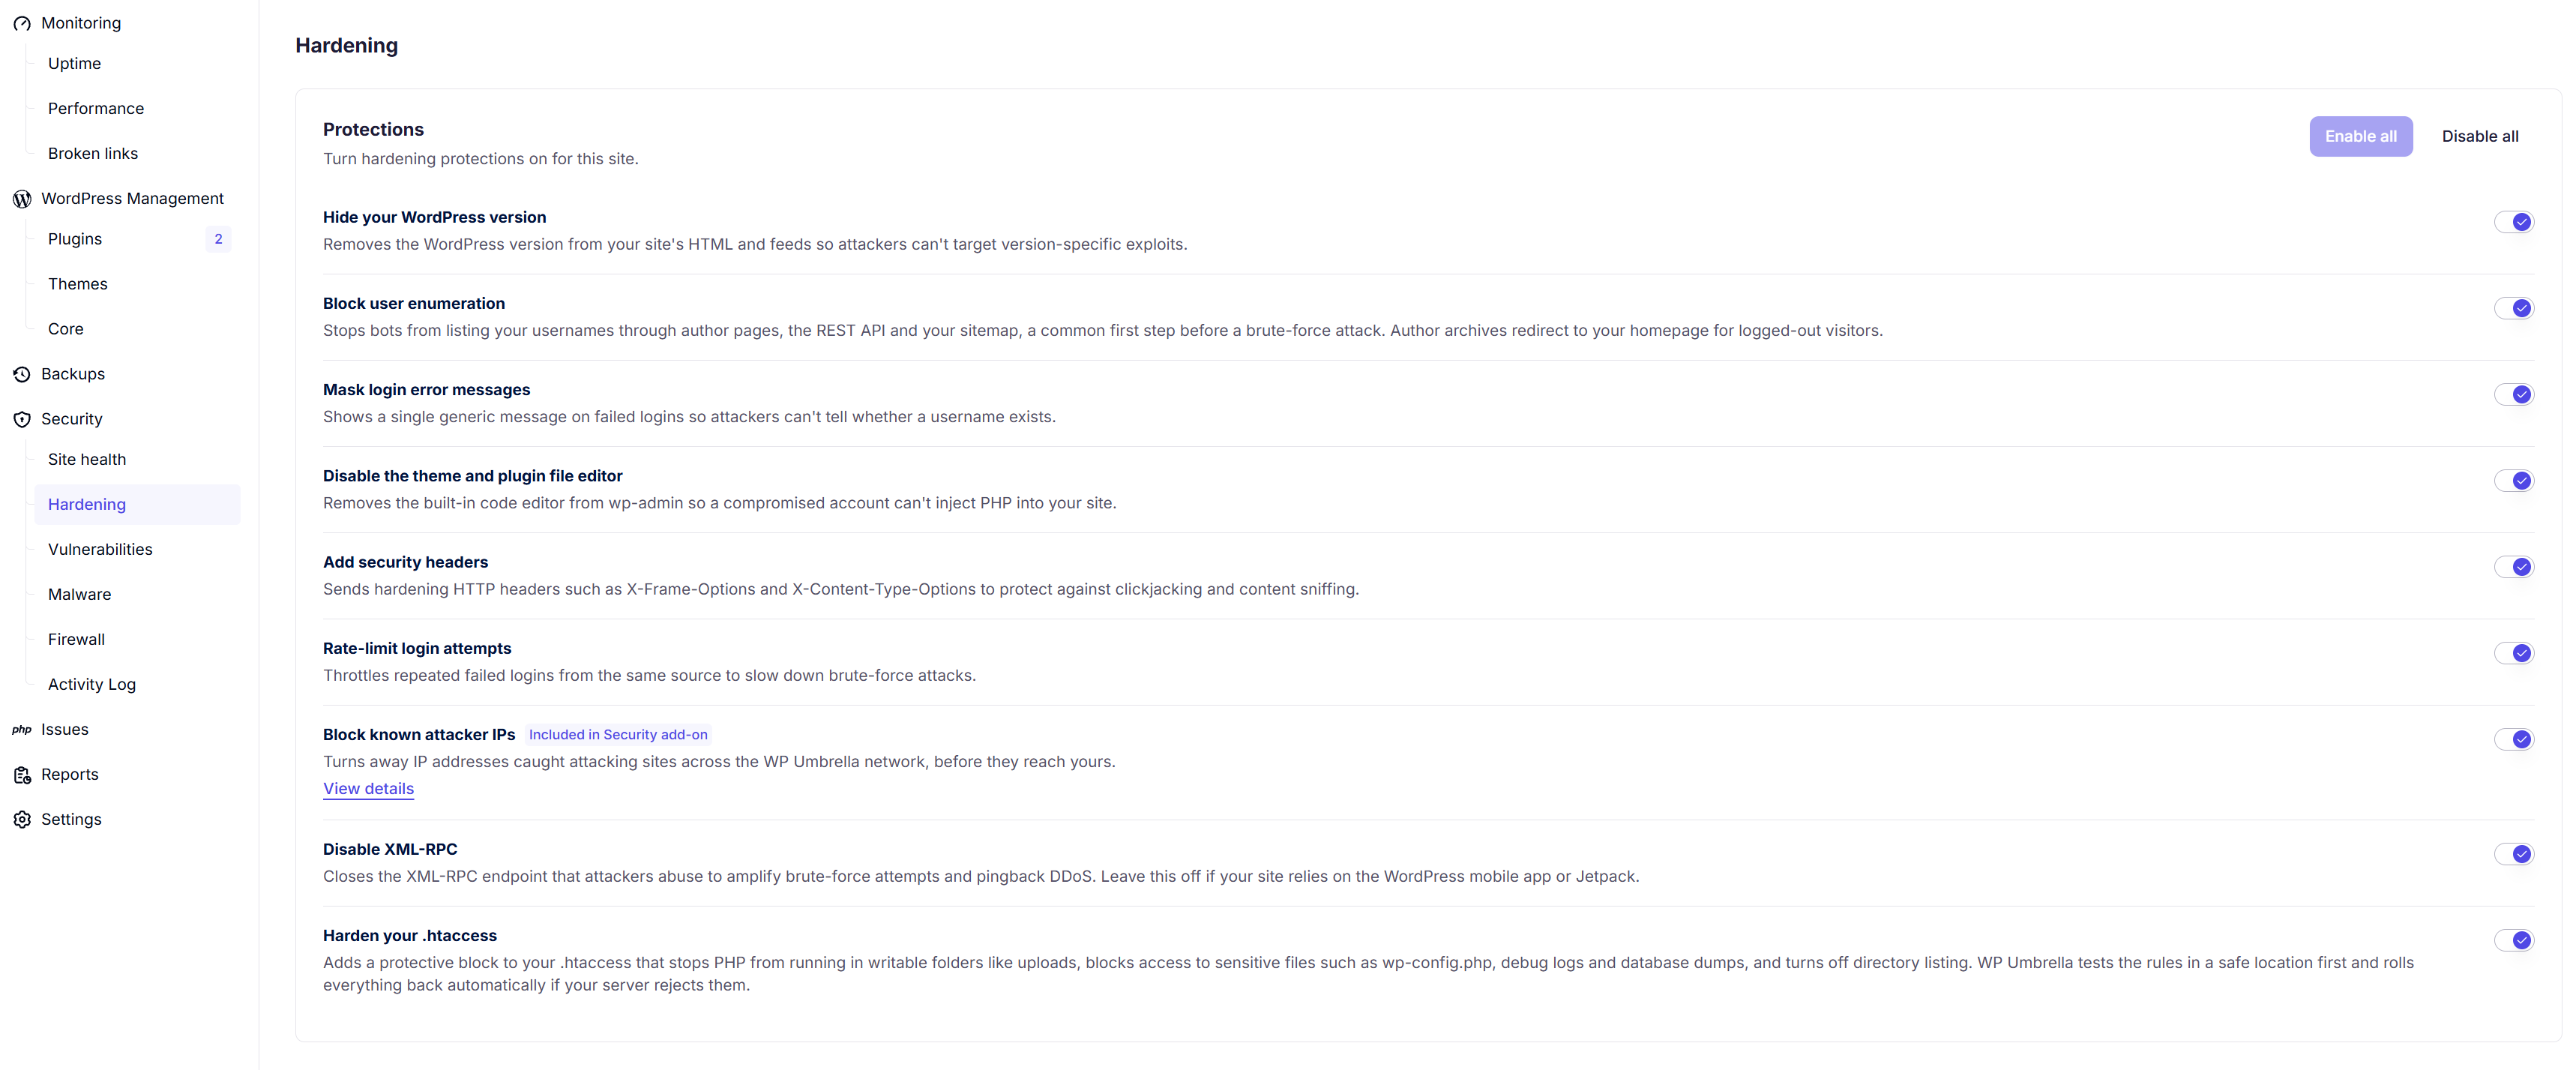2576x1070 pixels.
Task: Click the Reports clipboard icon
Action: point(22,774)
